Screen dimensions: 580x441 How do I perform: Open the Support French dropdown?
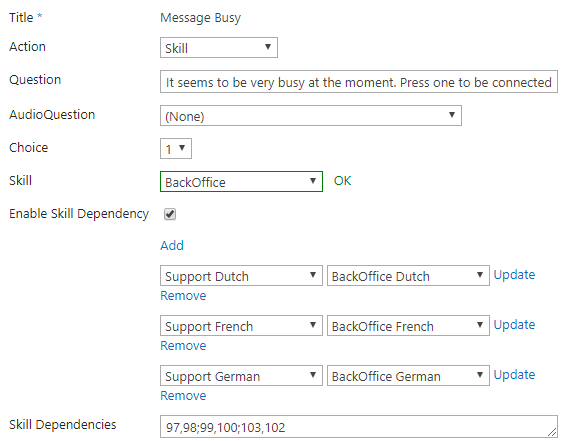coord(241,326)
